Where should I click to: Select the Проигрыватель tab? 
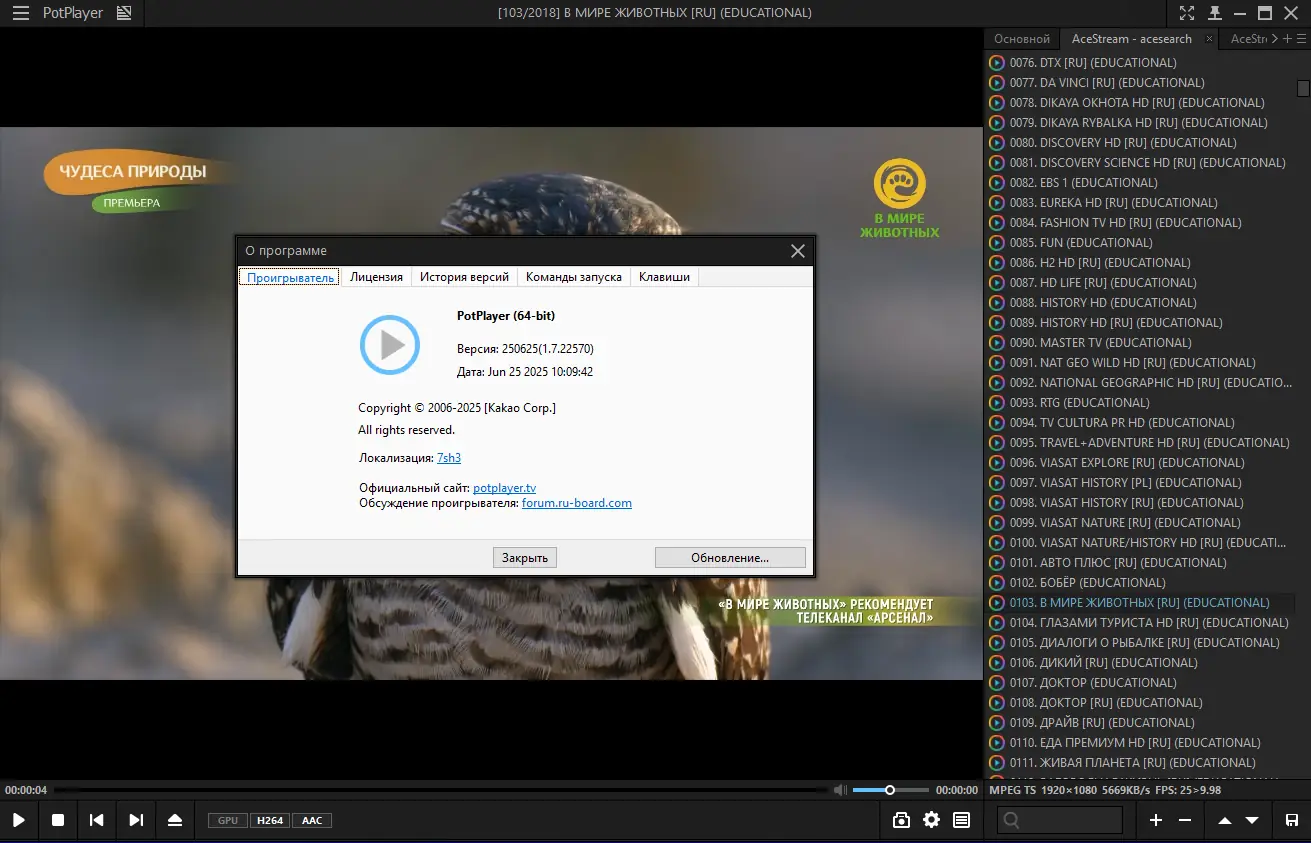tap(290, 277)
